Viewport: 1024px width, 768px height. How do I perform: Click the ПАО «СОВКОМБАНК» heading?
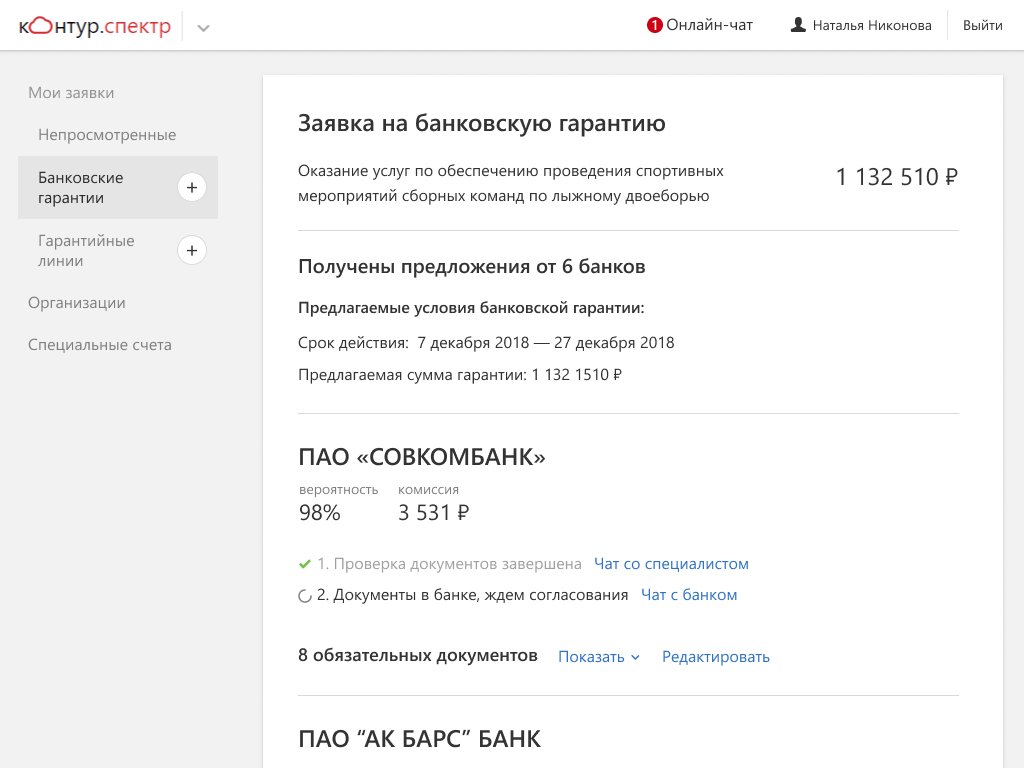[422, 458]
